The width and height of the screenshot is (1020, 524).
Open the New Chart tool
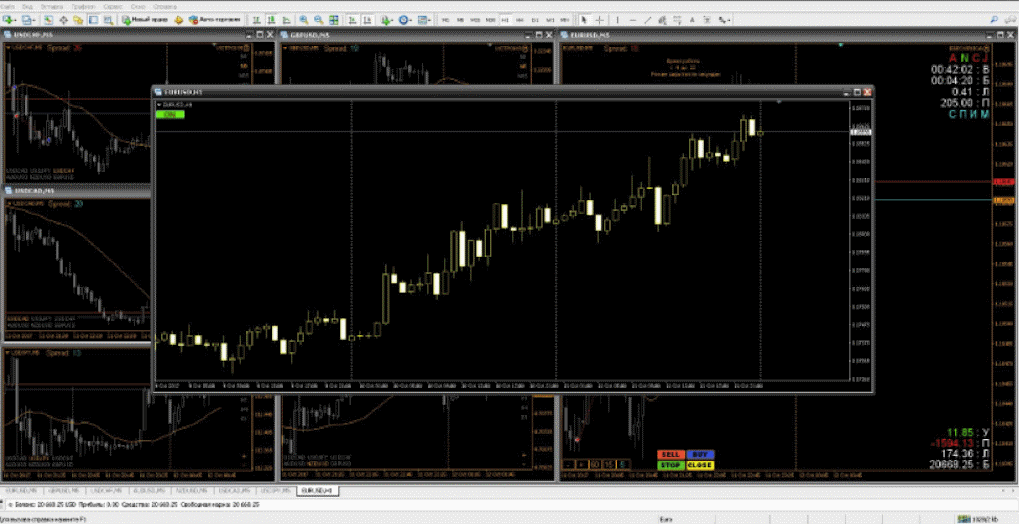(x=9, y=20)
